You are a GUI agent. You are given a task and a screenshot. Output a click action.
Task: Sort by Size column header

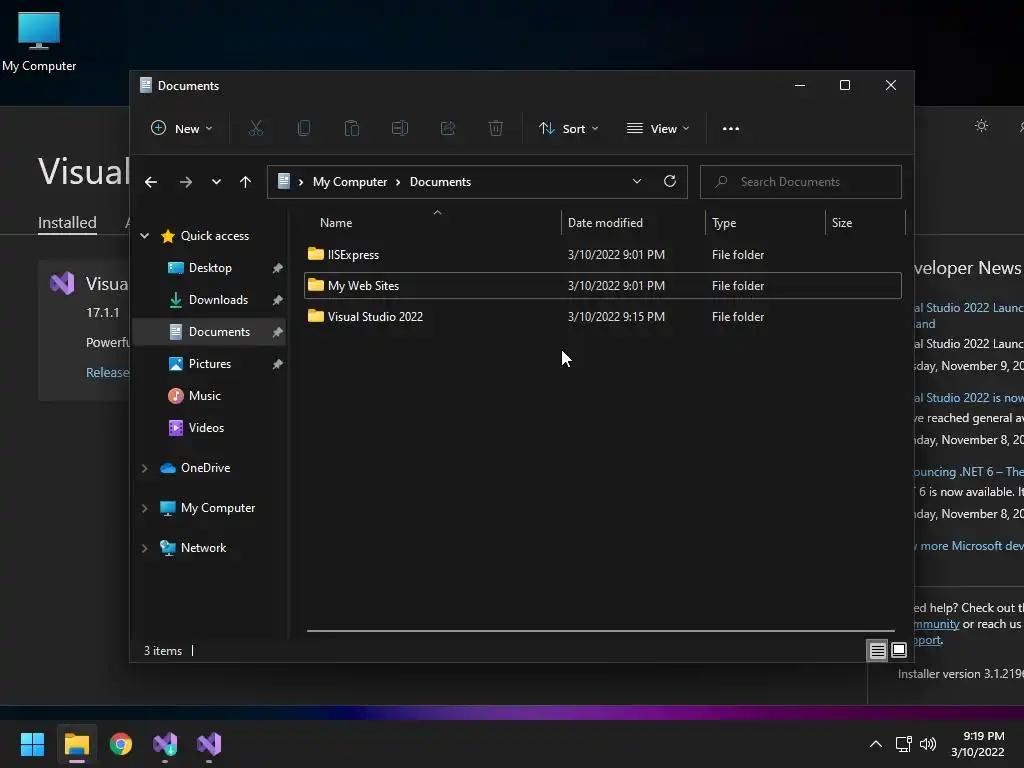(x=841, y=223)
